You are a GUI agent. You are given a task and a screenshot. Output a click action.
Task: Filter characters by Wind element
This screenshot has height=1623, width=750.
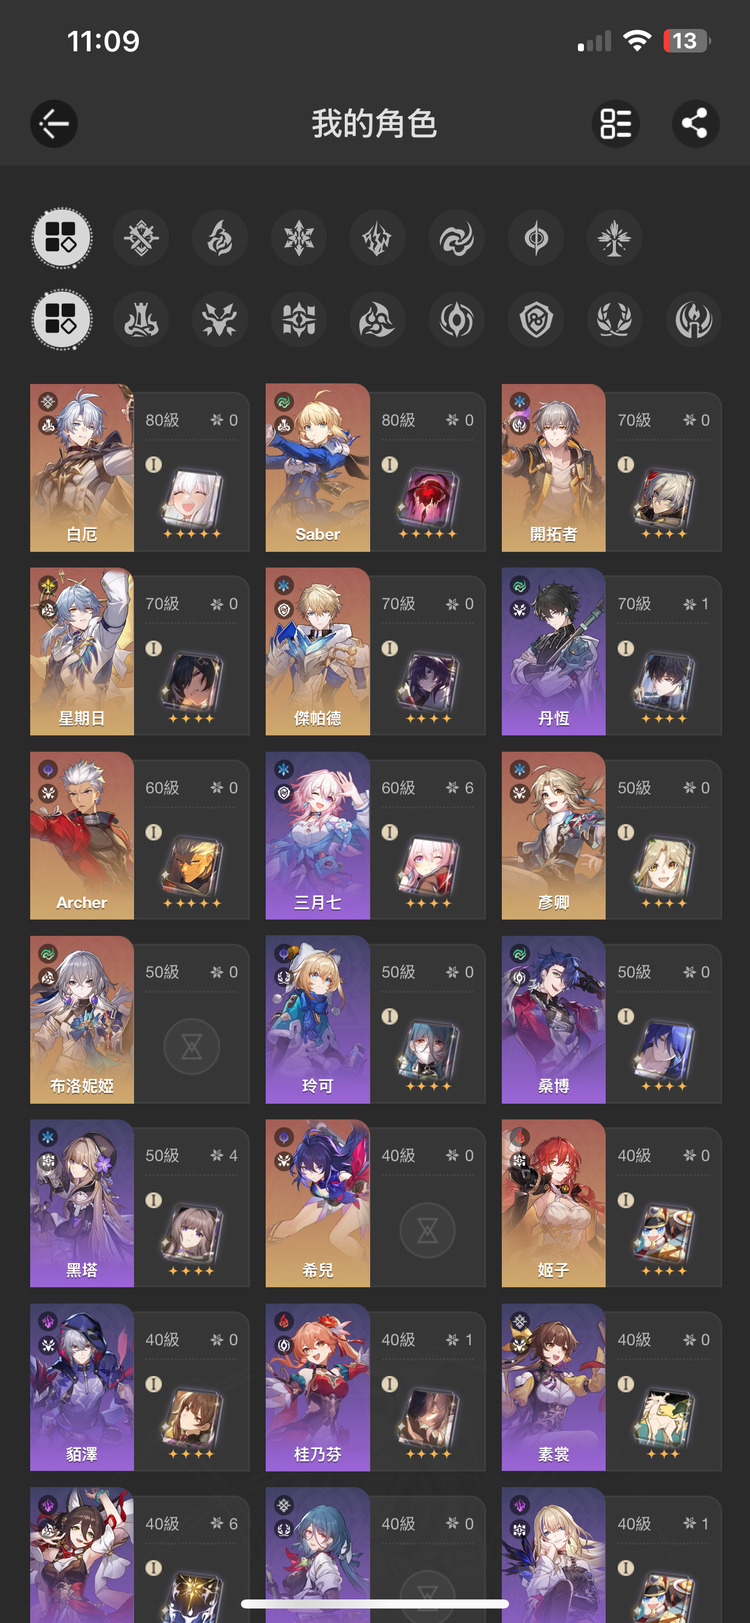point(456,239)
